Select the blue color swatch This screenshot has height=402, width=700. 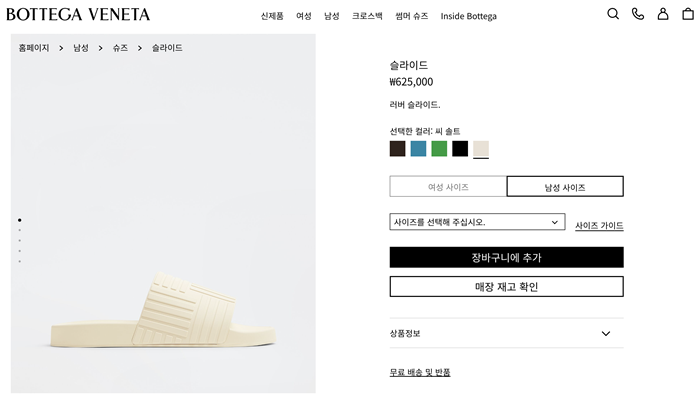[418, 149]
